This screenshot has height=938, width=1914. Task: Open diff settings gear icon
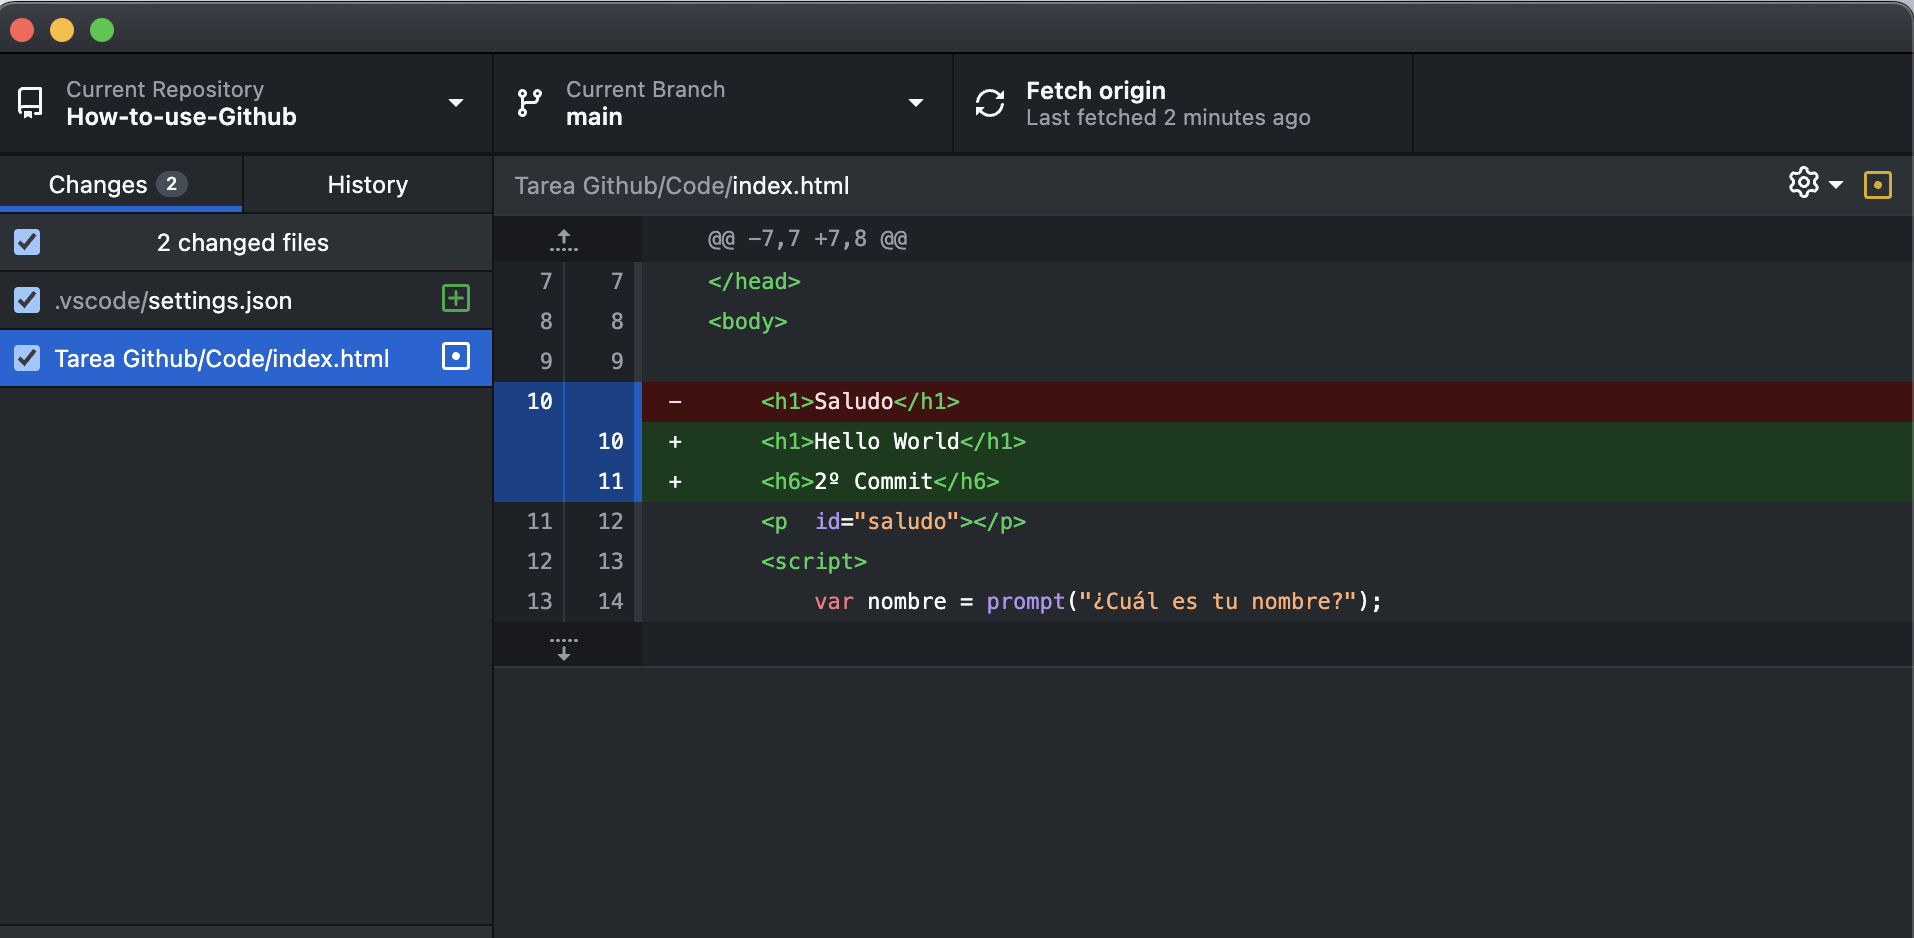(1804, 183)
